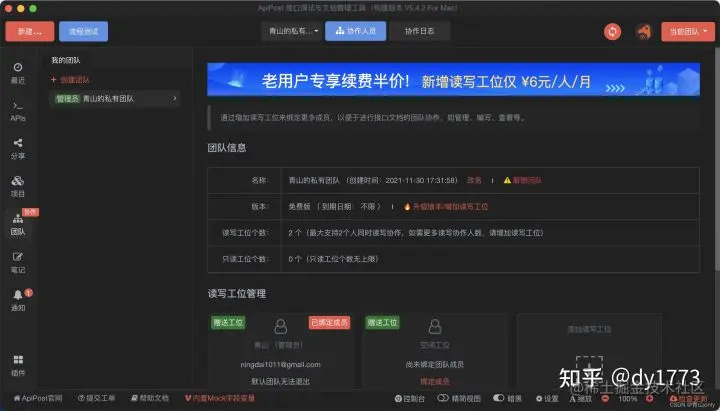This screenshot has width=720, height=411.
Task: Open ApiPost官网 website link
Action: [38, 398]
